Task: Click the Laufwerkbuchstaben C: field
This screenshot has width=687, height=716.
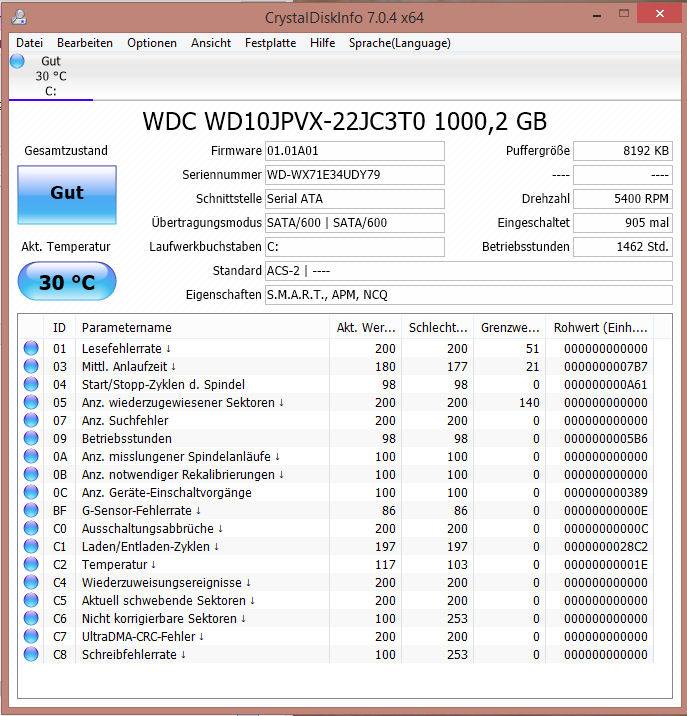Action: click(x=354, y=247)
